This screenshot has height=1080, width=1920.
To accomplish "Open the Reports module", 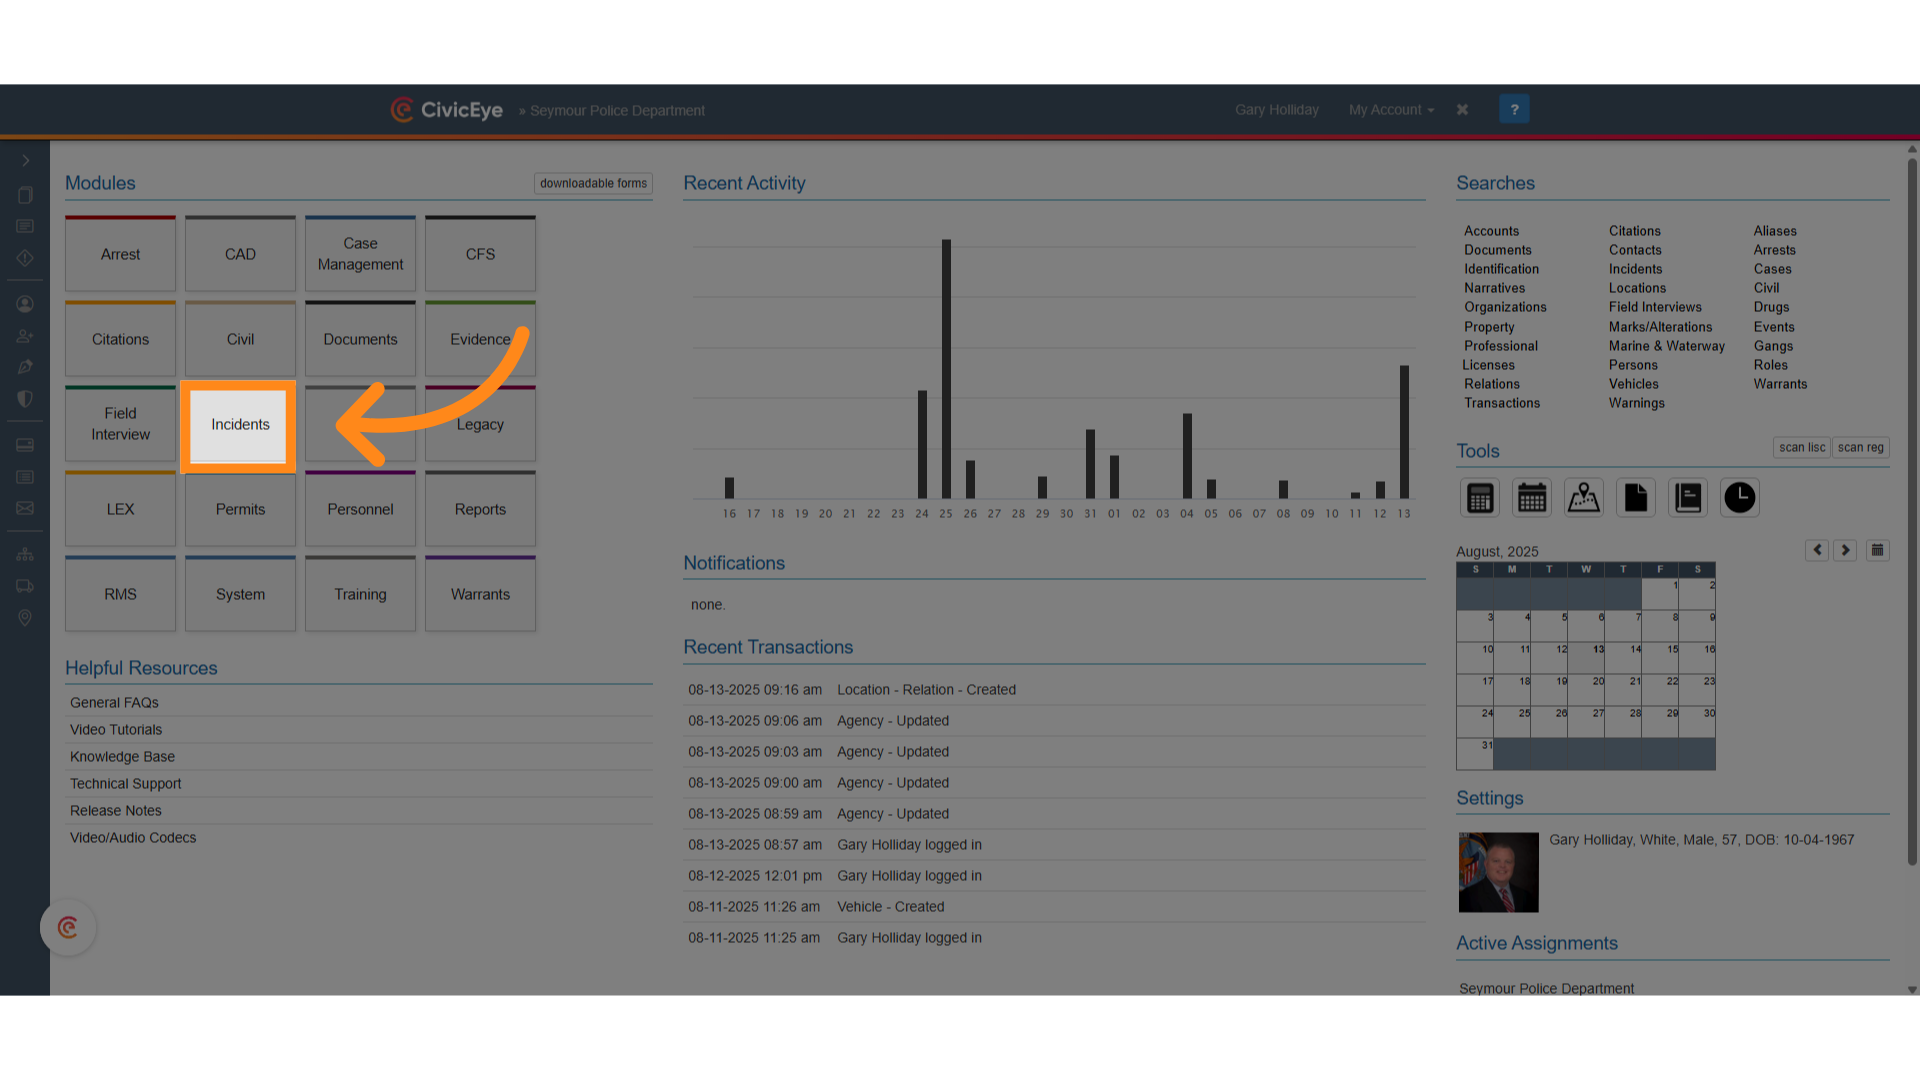I will point(480,509).
